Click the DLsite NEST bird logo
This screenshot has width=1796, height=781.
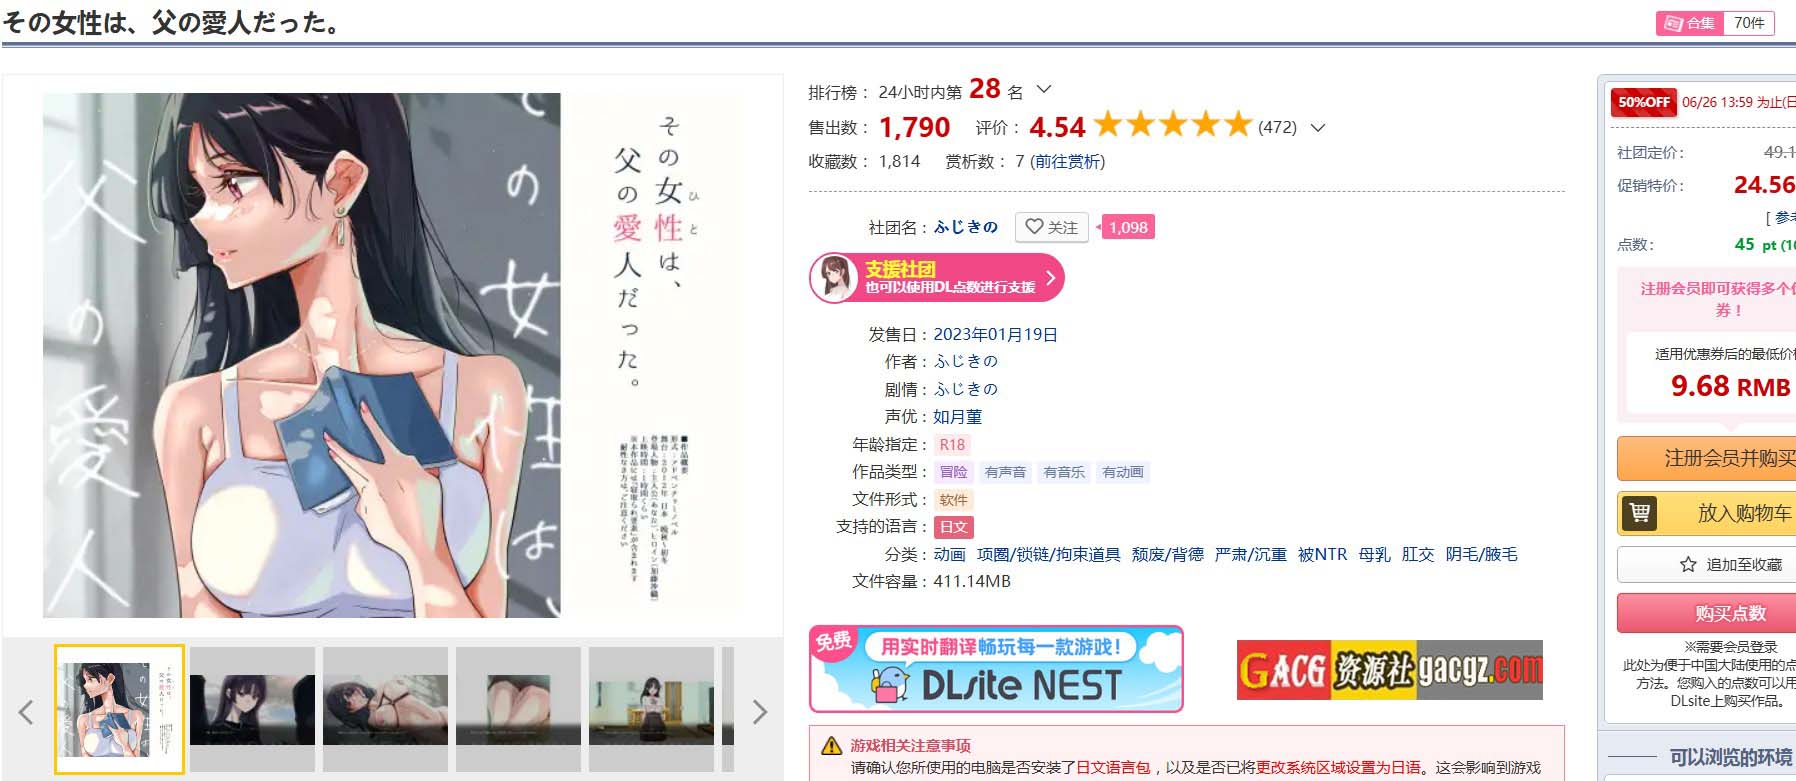889,686
